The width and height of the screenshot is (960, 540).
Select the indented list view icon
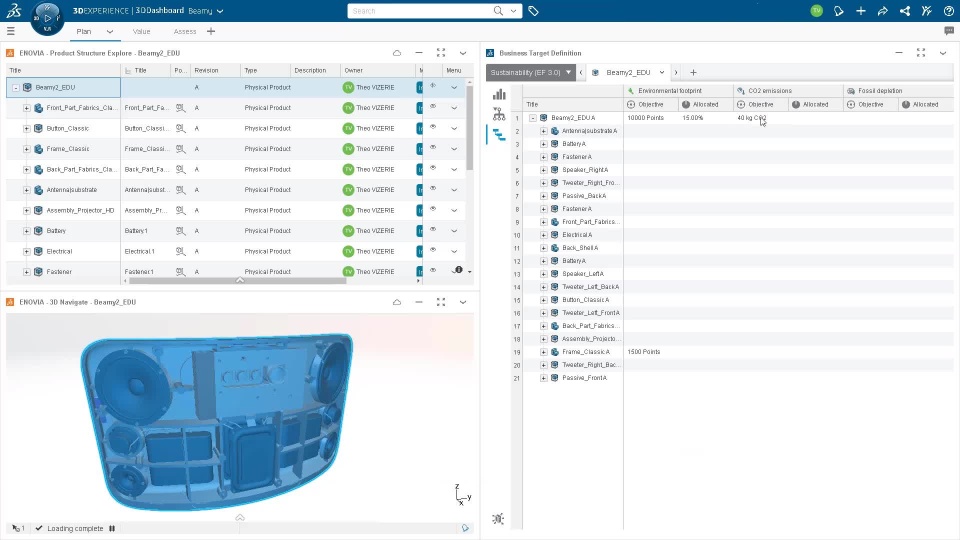tap(500, 135)
